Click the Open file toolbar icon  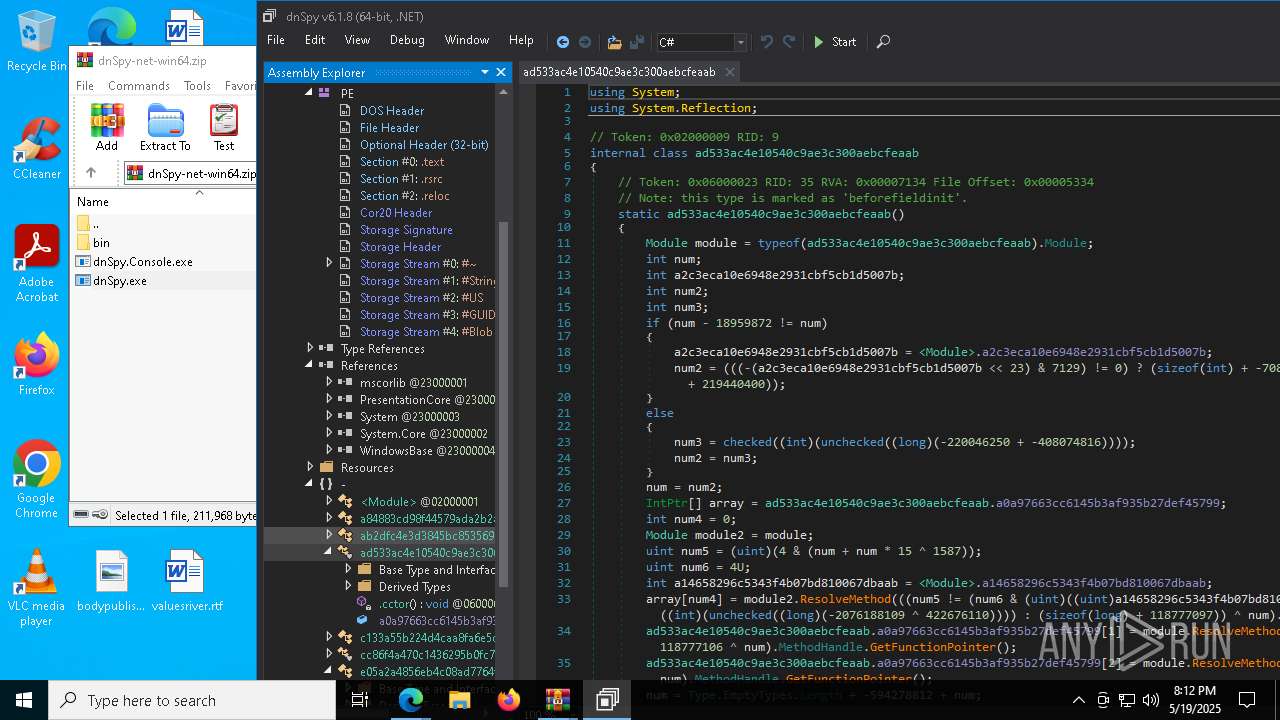(614, 42)
